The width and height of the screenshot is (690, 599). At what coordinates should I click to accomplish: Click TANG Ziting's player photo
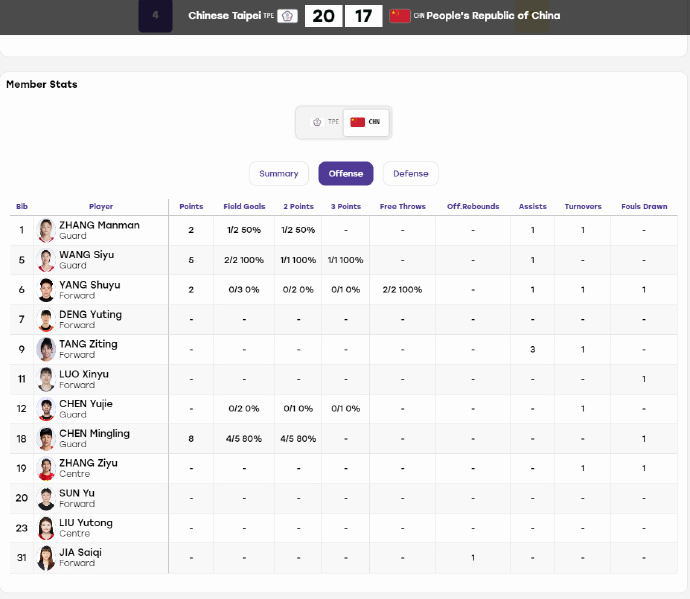[x=46, y=349]
